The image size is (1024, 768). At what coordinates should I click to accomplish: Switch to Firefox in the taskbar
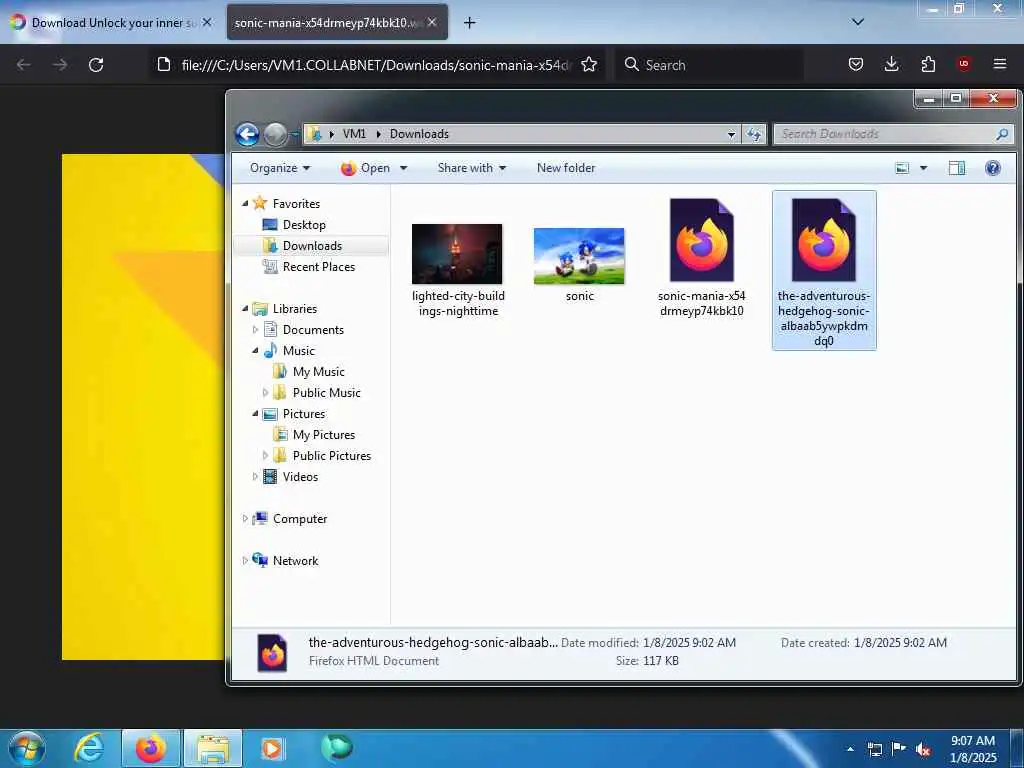(x=150, y=748)
